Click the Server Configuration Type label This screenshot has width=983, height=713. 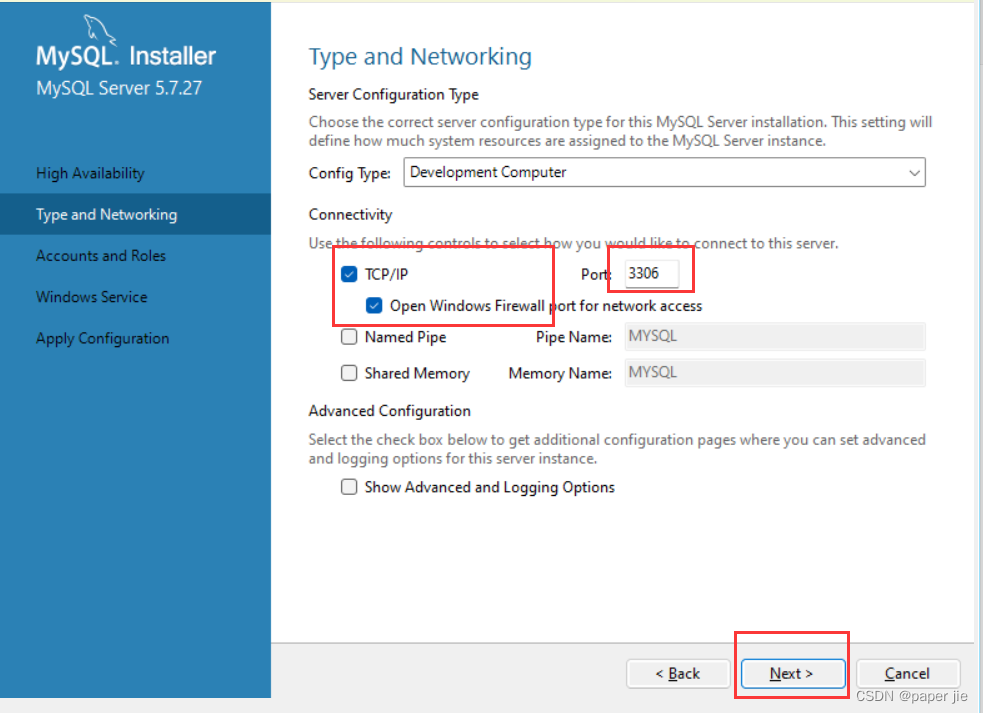pyautogui.click(x=394, y=95)
